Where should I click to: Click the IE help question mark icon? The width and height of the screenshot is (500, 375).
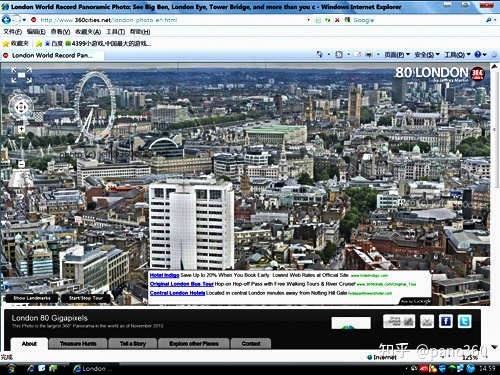tap(478, 54)
